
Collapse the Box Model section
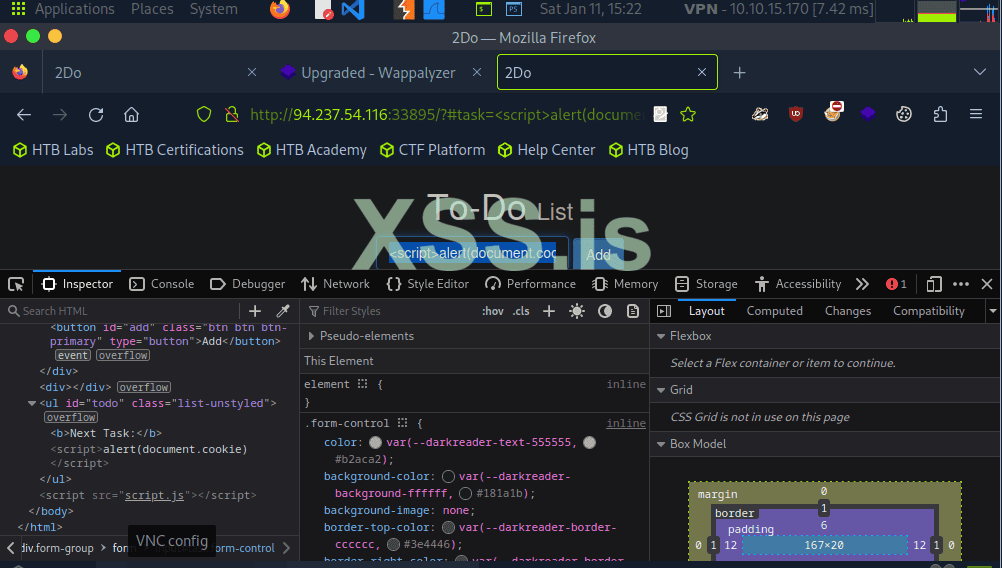coord(661,444)
